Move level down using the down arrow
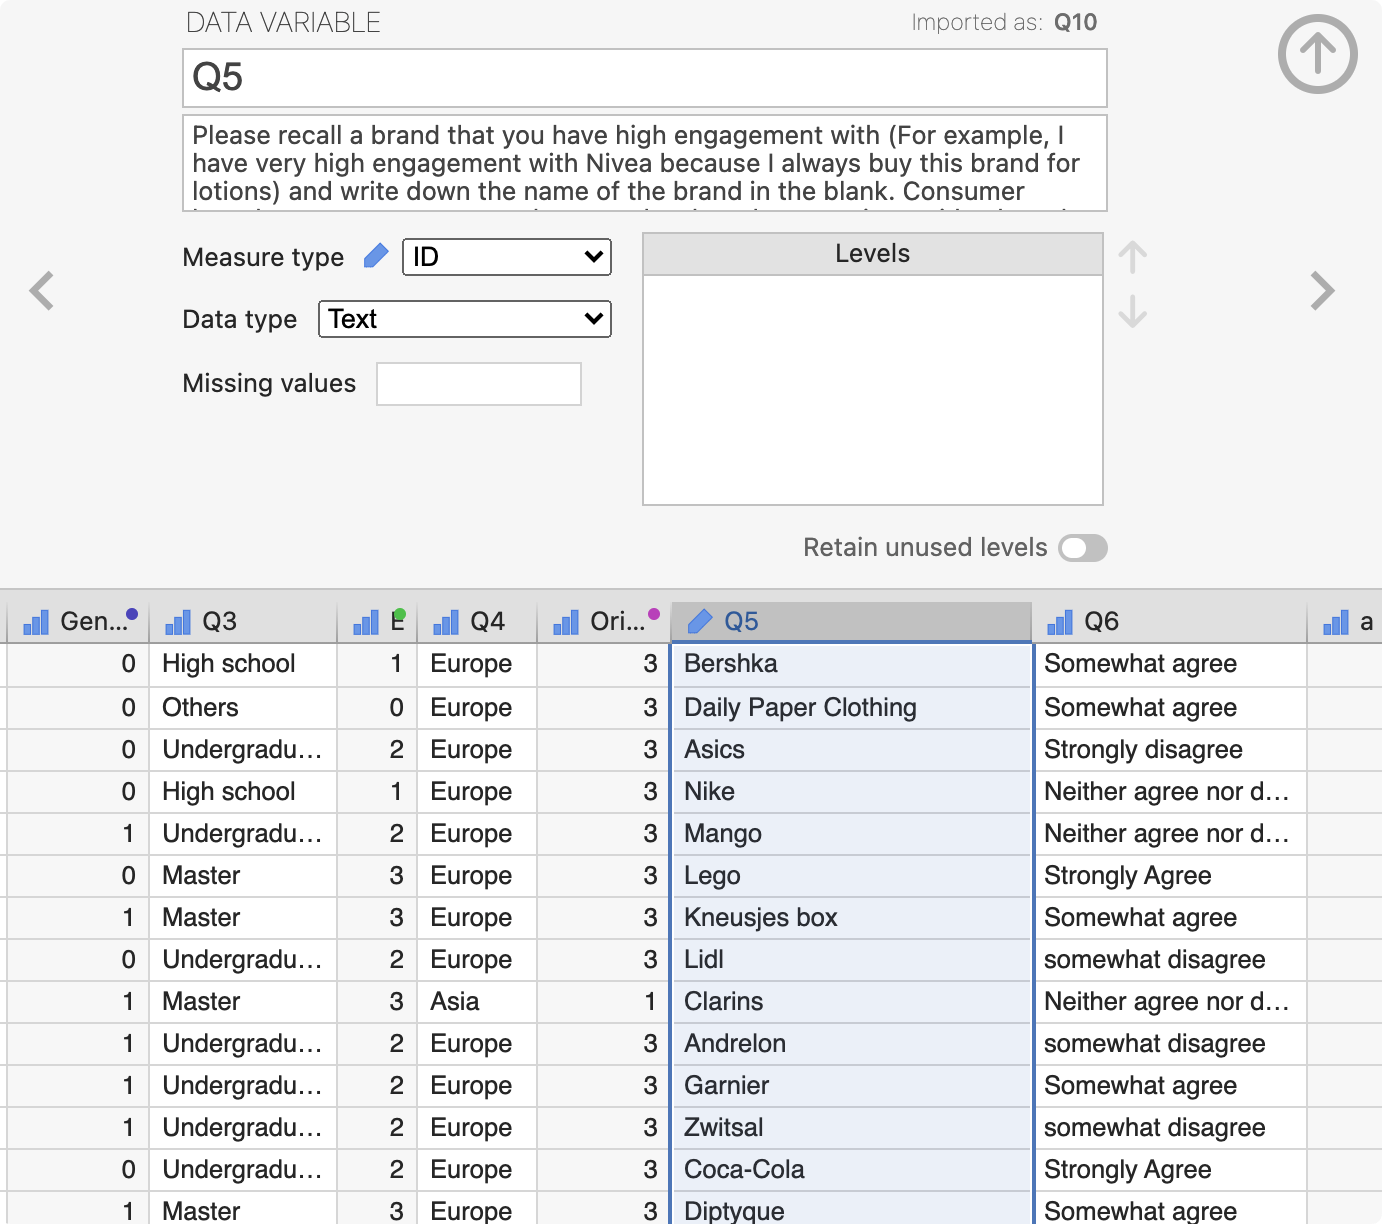The width and height of the screenshot is (1382, 1224). [1132, 311]
